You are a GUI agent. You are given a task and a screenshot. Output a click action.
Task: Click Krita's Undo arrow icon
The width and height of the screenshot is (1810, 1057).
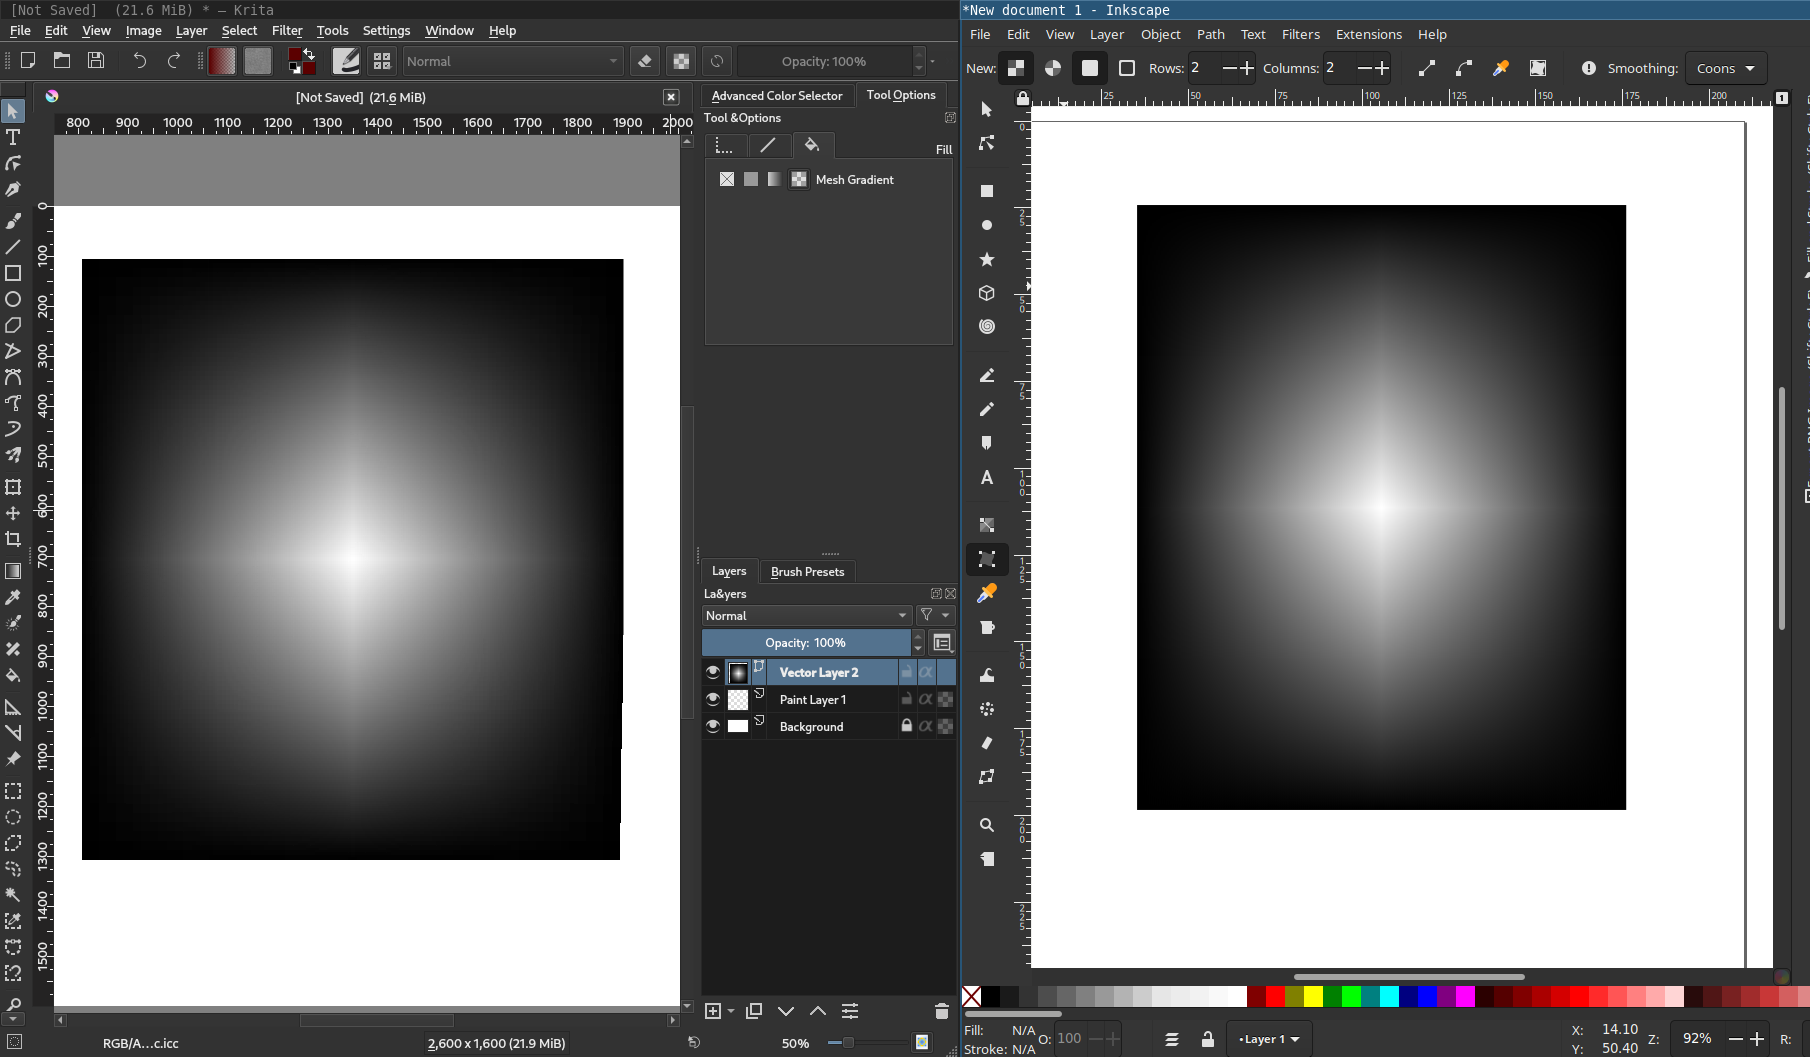coord(139,61)
